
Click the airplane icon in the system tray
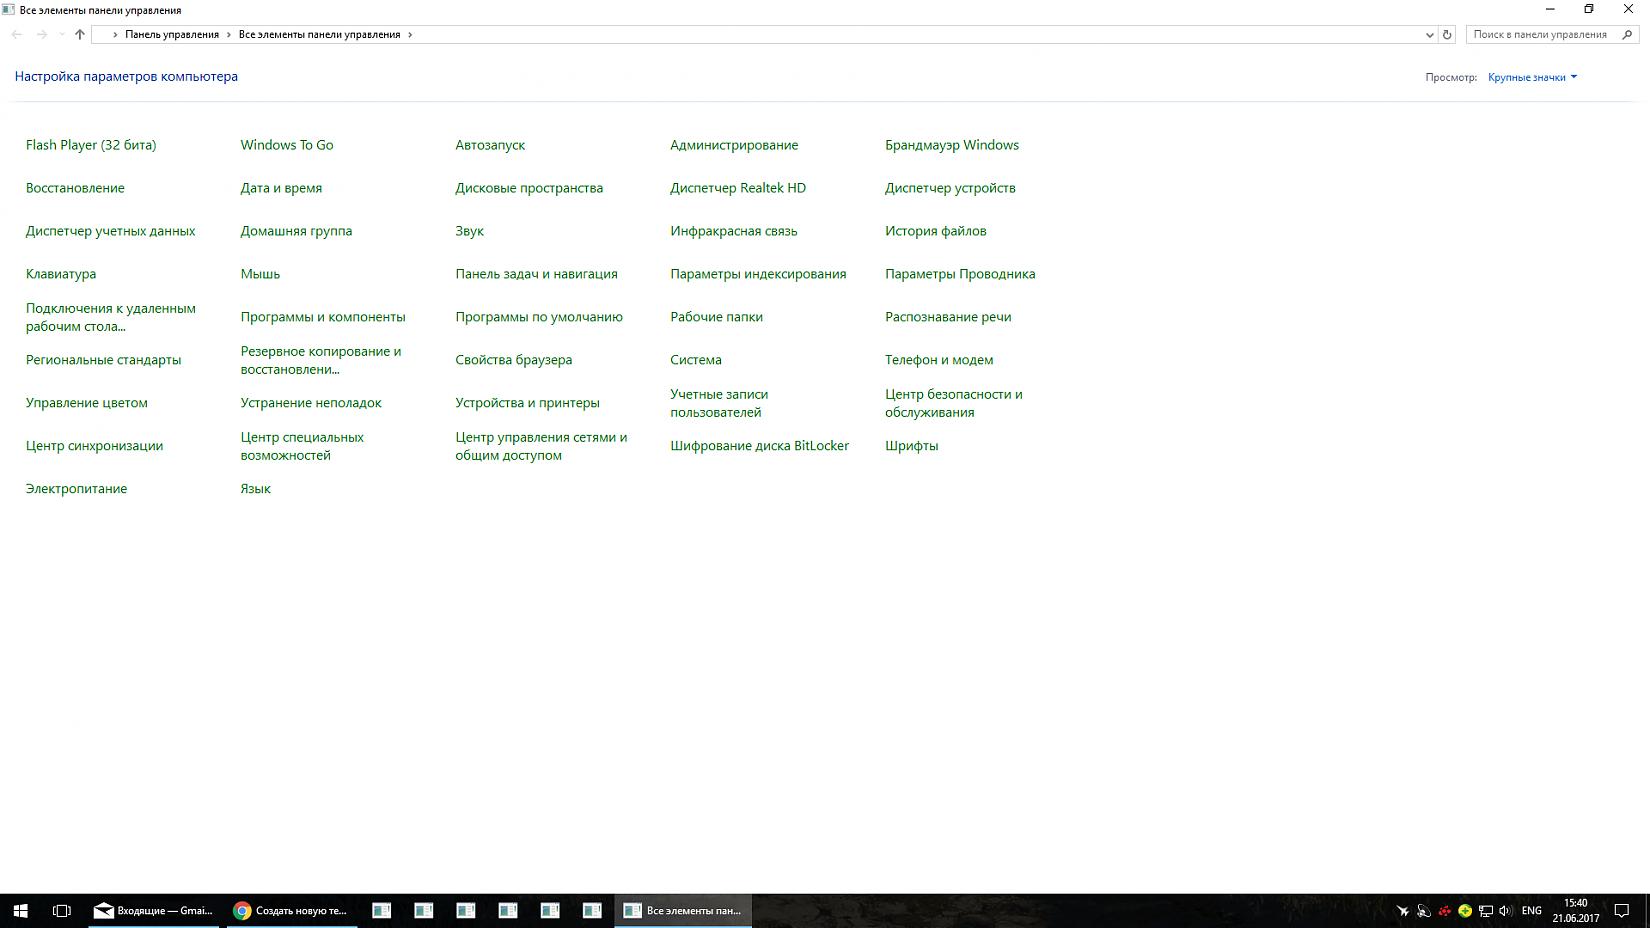click(1403, 911)
